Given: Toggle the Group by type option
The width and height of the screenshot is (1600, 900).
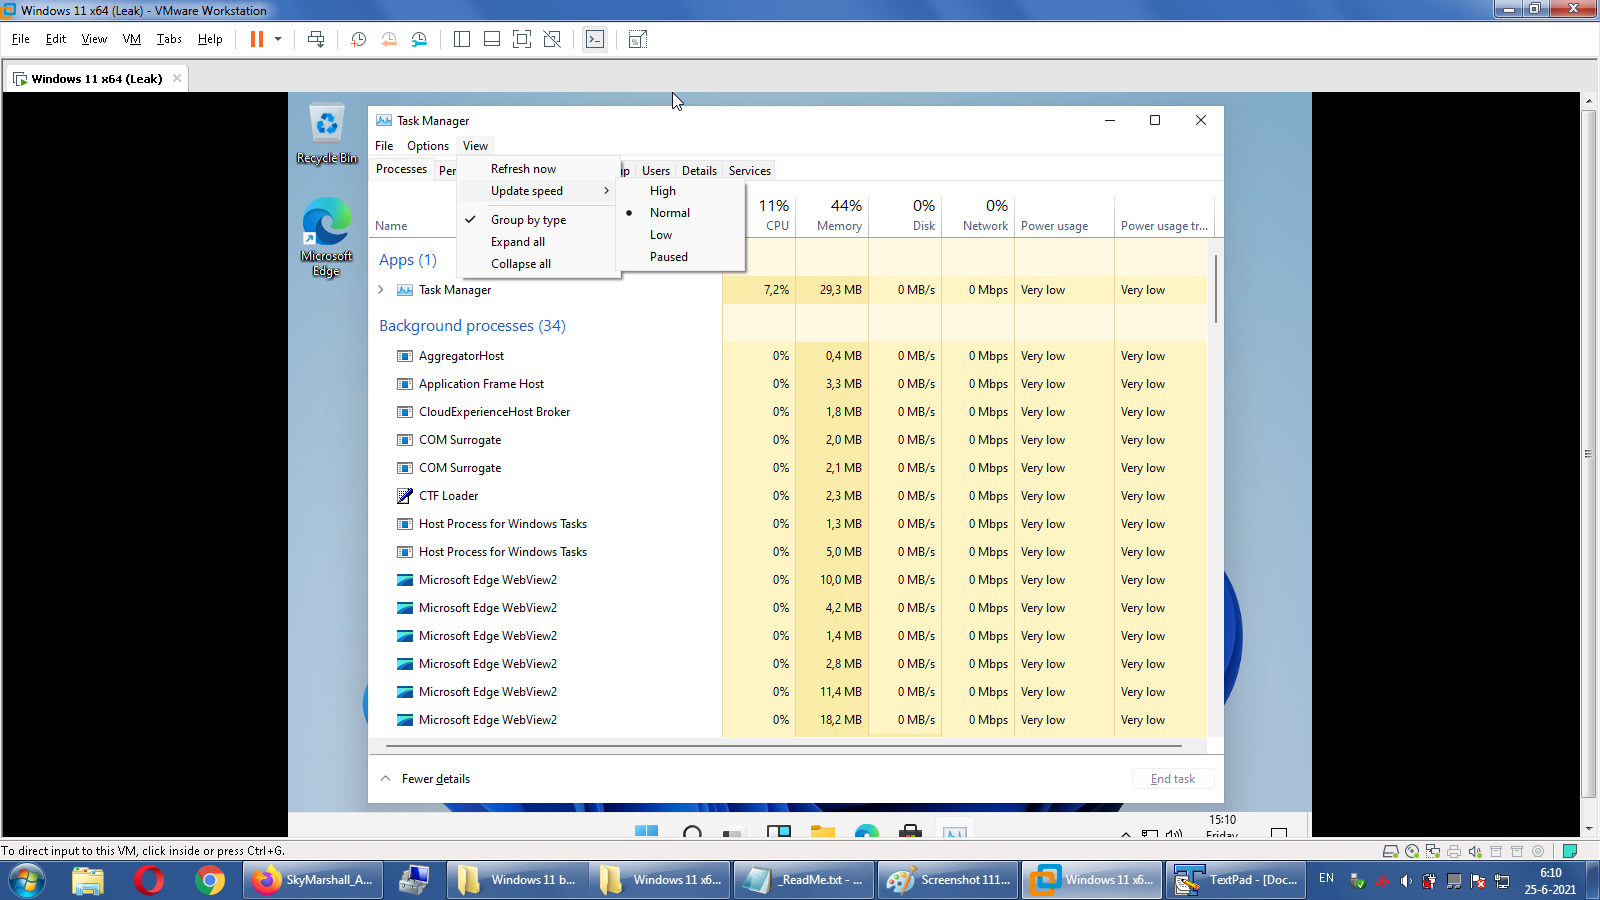Looking at the screenshot, I should coord(528,220).
